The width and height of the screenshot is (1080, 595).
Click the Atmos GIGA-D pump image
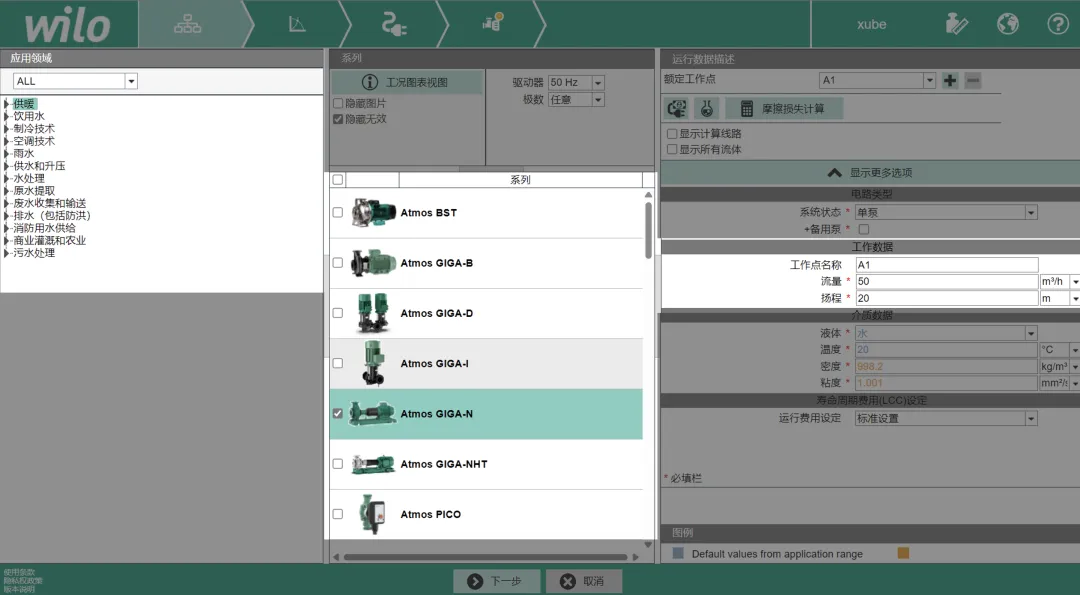click(373, 313)
